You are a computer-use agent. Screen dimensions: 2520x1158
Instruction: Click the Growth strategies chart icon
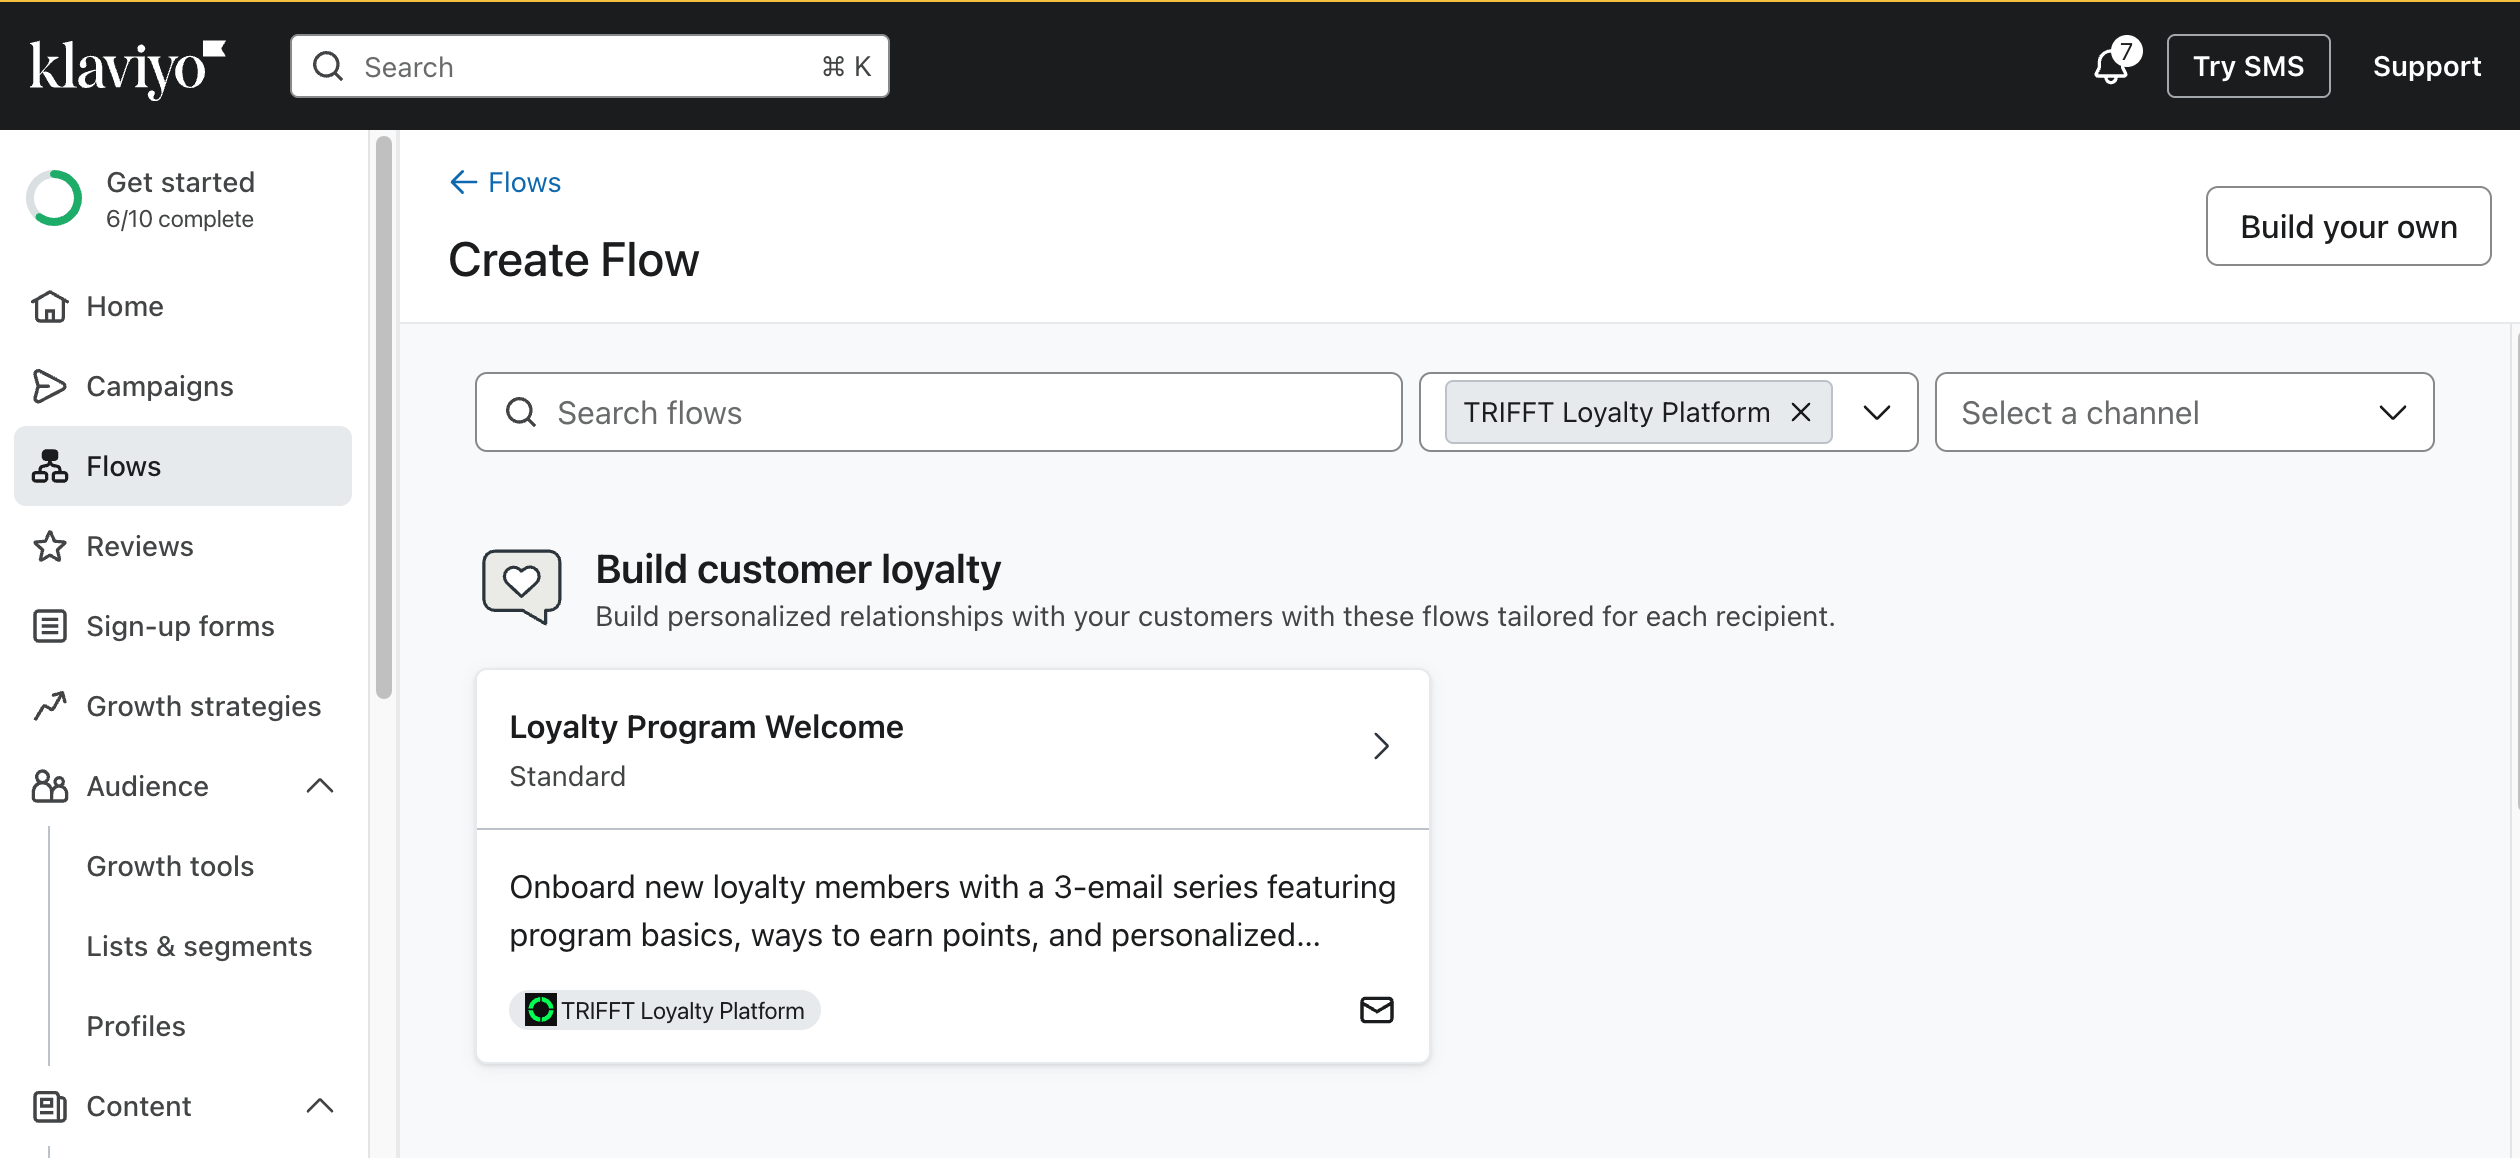tap(49, 706)
